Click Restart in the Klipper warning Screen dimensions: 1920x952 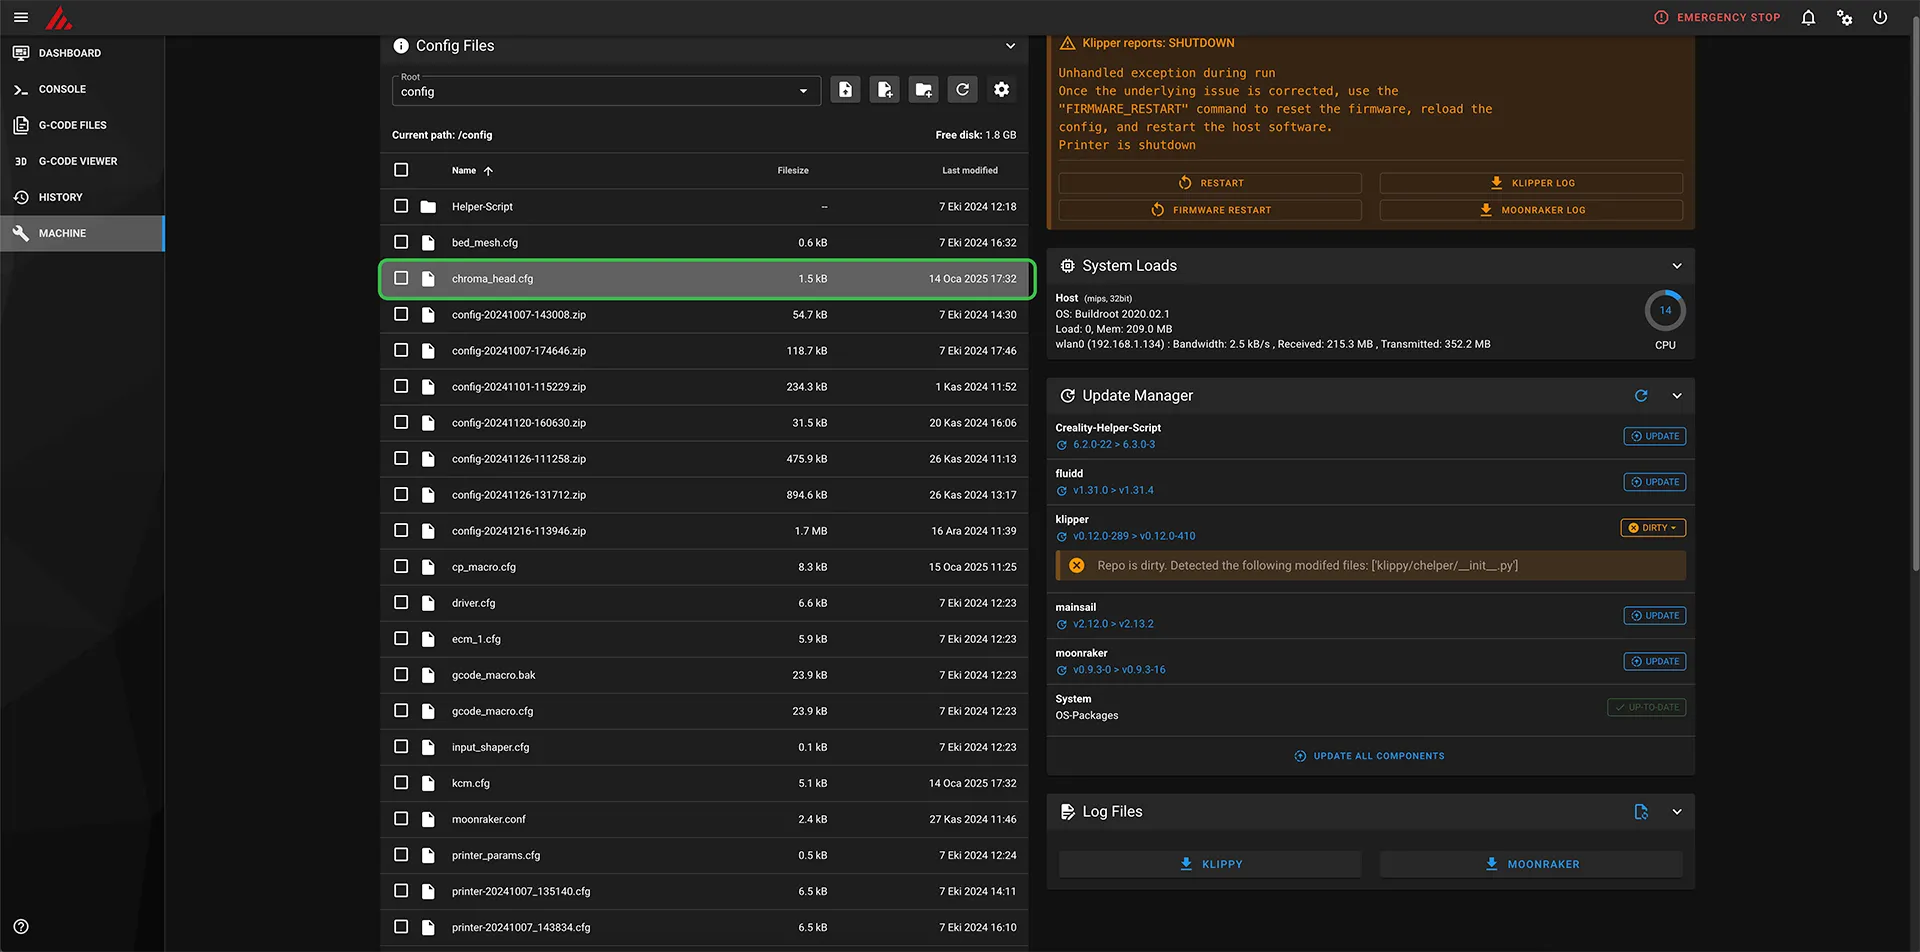point(1210,183)
